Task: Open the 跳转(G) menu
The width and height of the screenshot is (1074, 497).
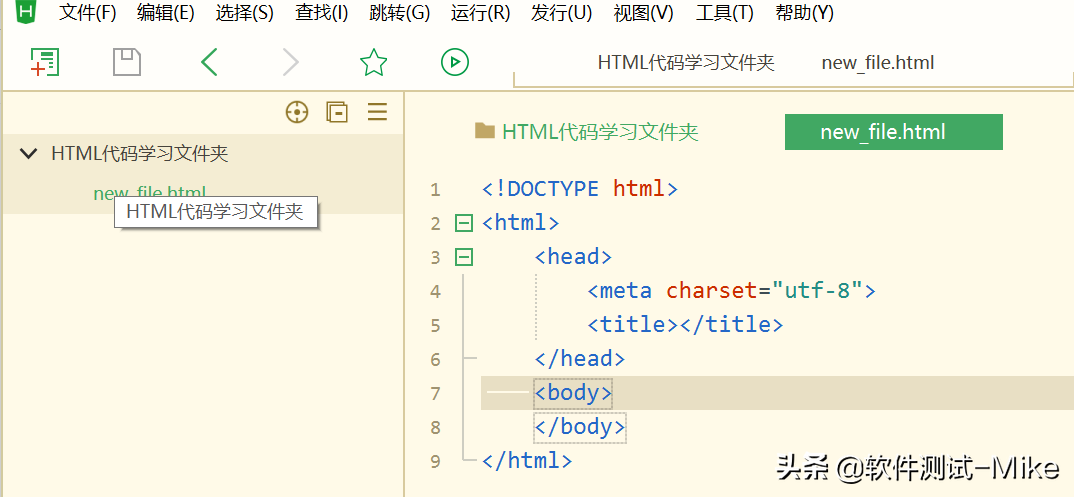Action: pyautogui.click(x=399, y=12)
